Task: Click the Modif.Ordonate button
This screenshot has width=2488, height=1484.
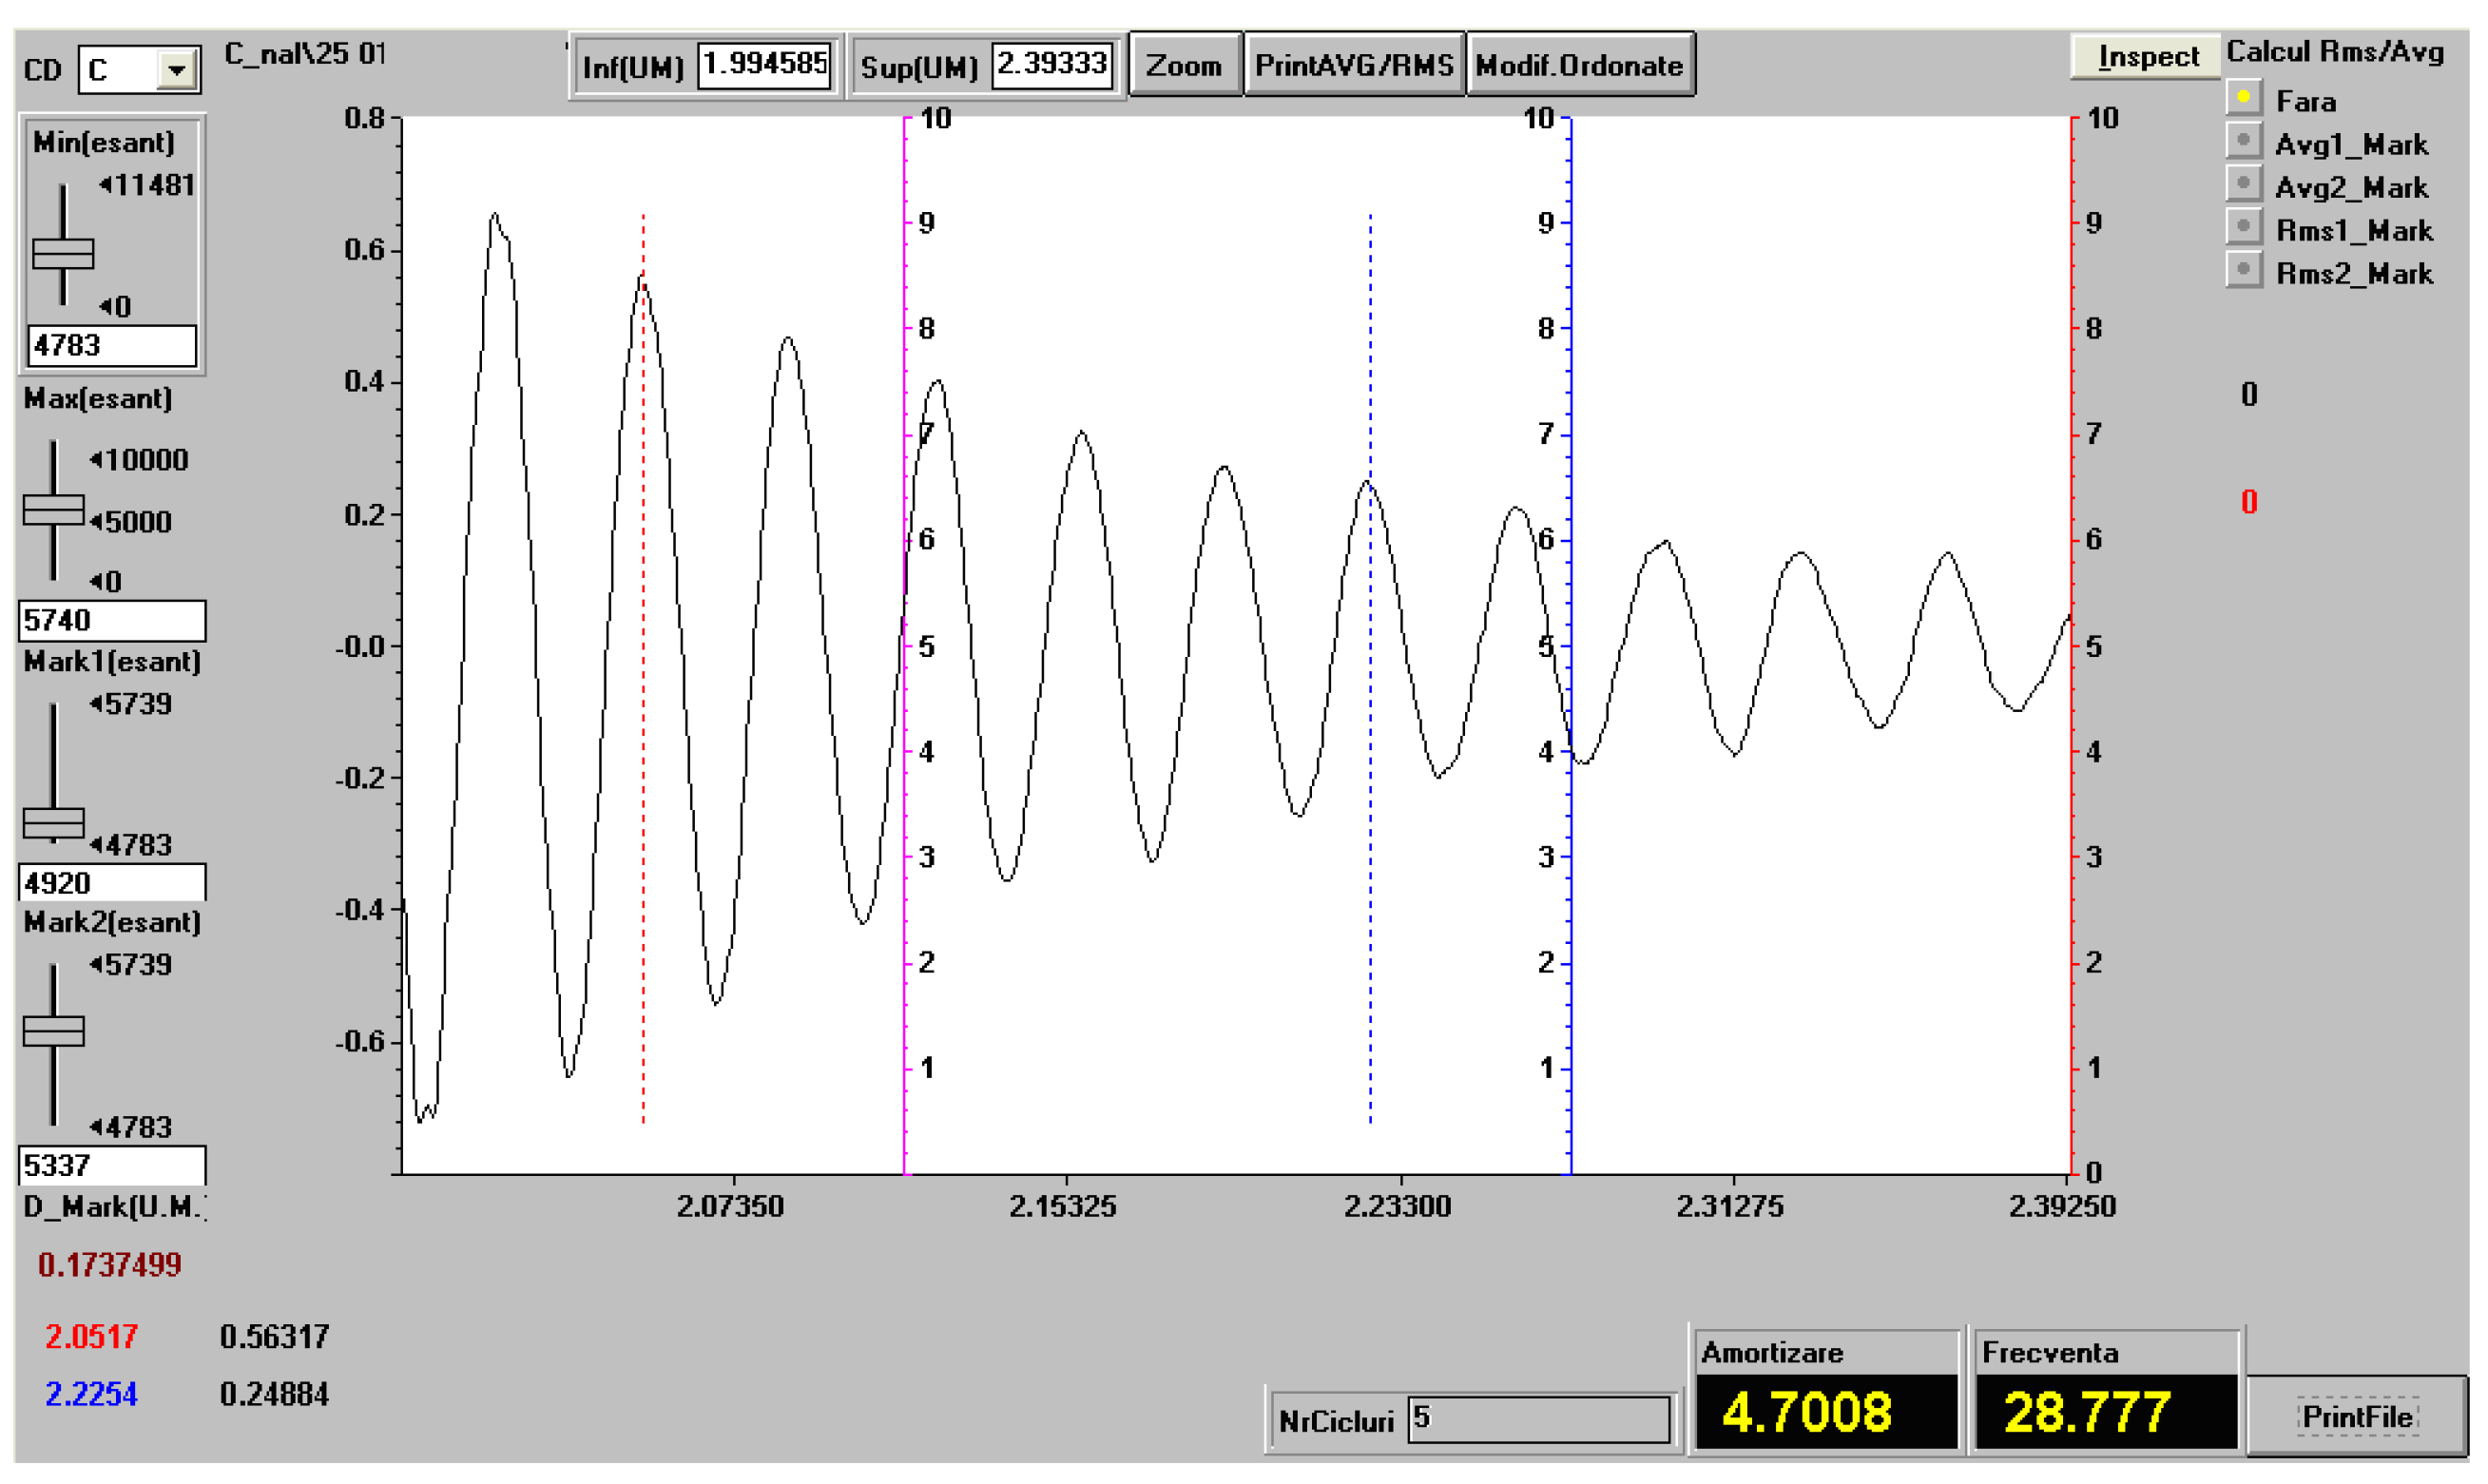Action: 1579,66
